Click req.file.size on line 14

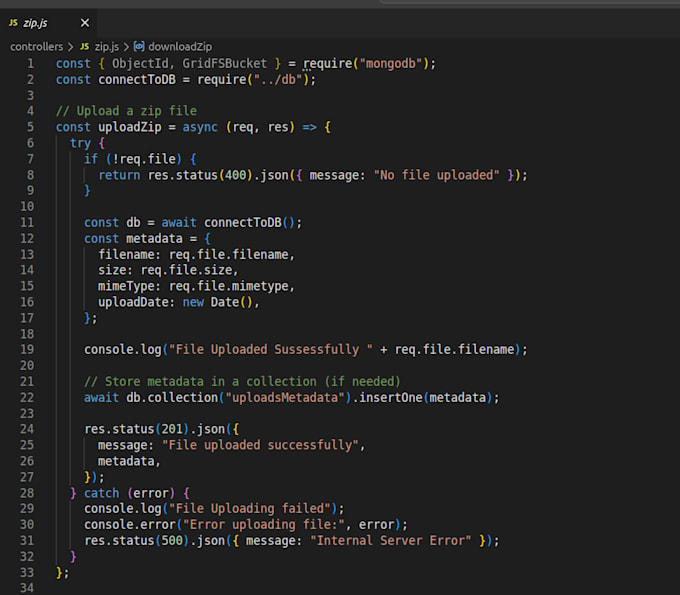click(186, 270)
